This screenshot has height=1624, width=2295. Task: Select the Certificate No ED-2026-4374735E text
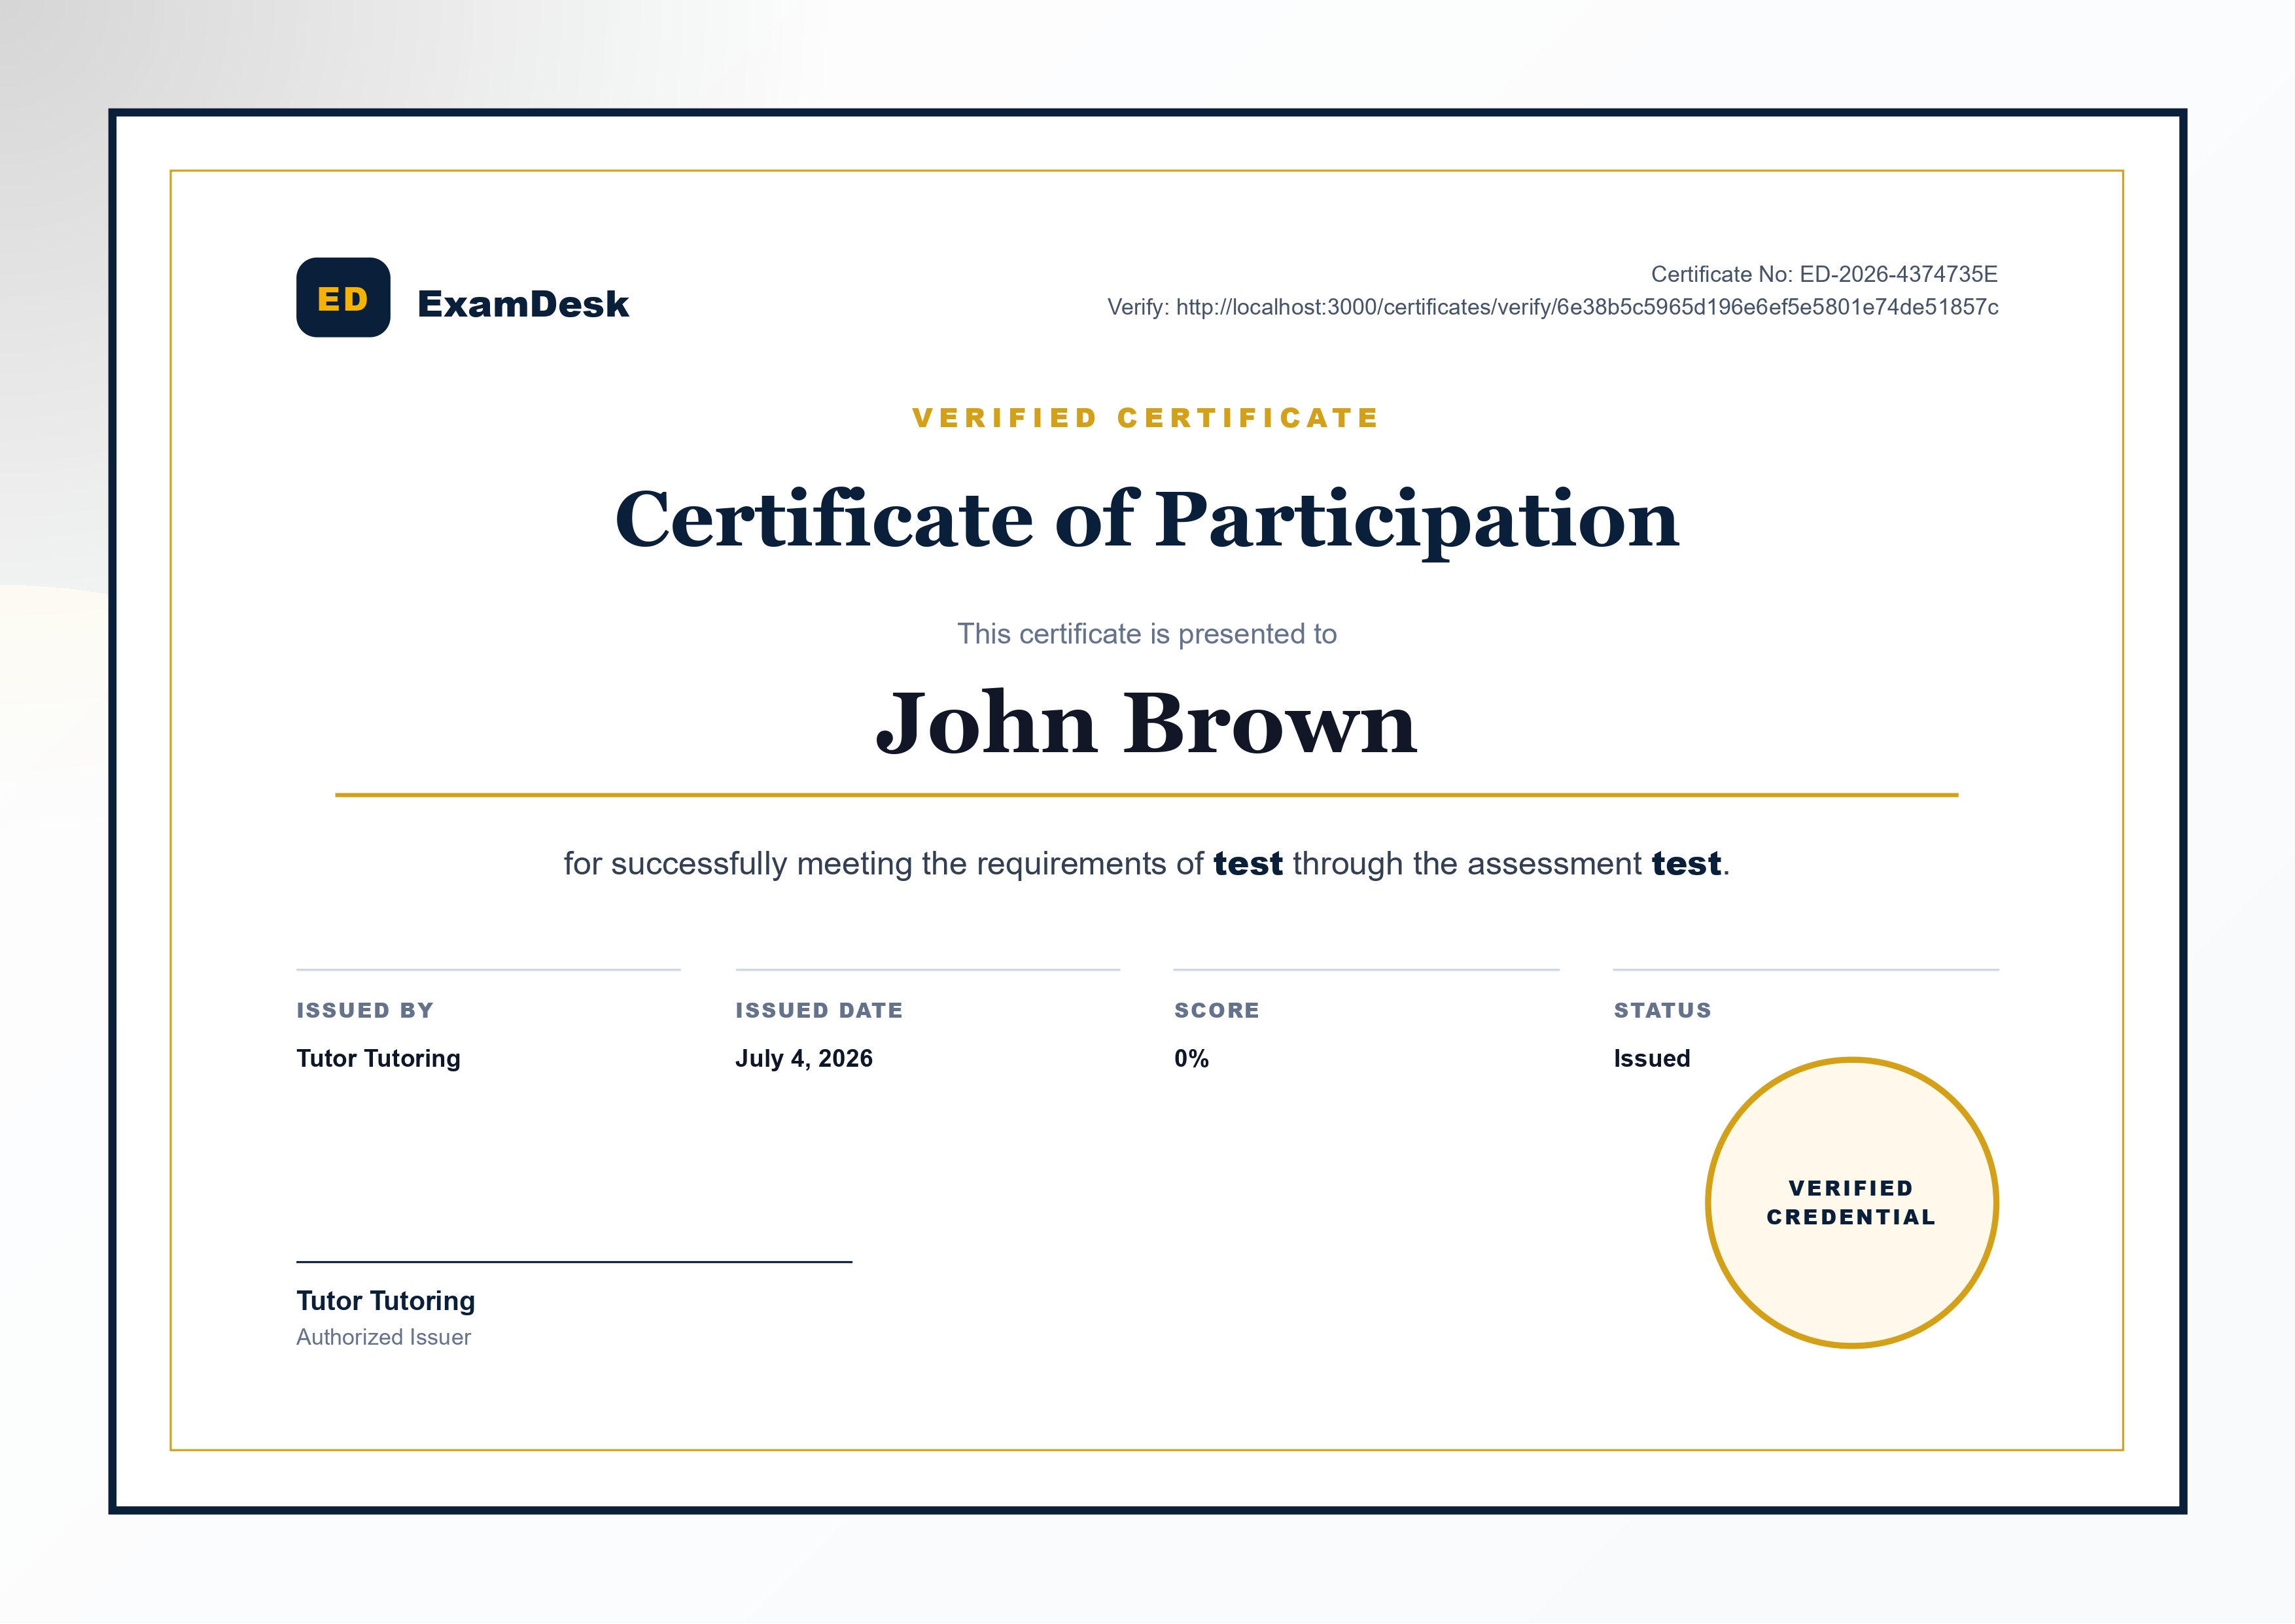coord(1824,274)
